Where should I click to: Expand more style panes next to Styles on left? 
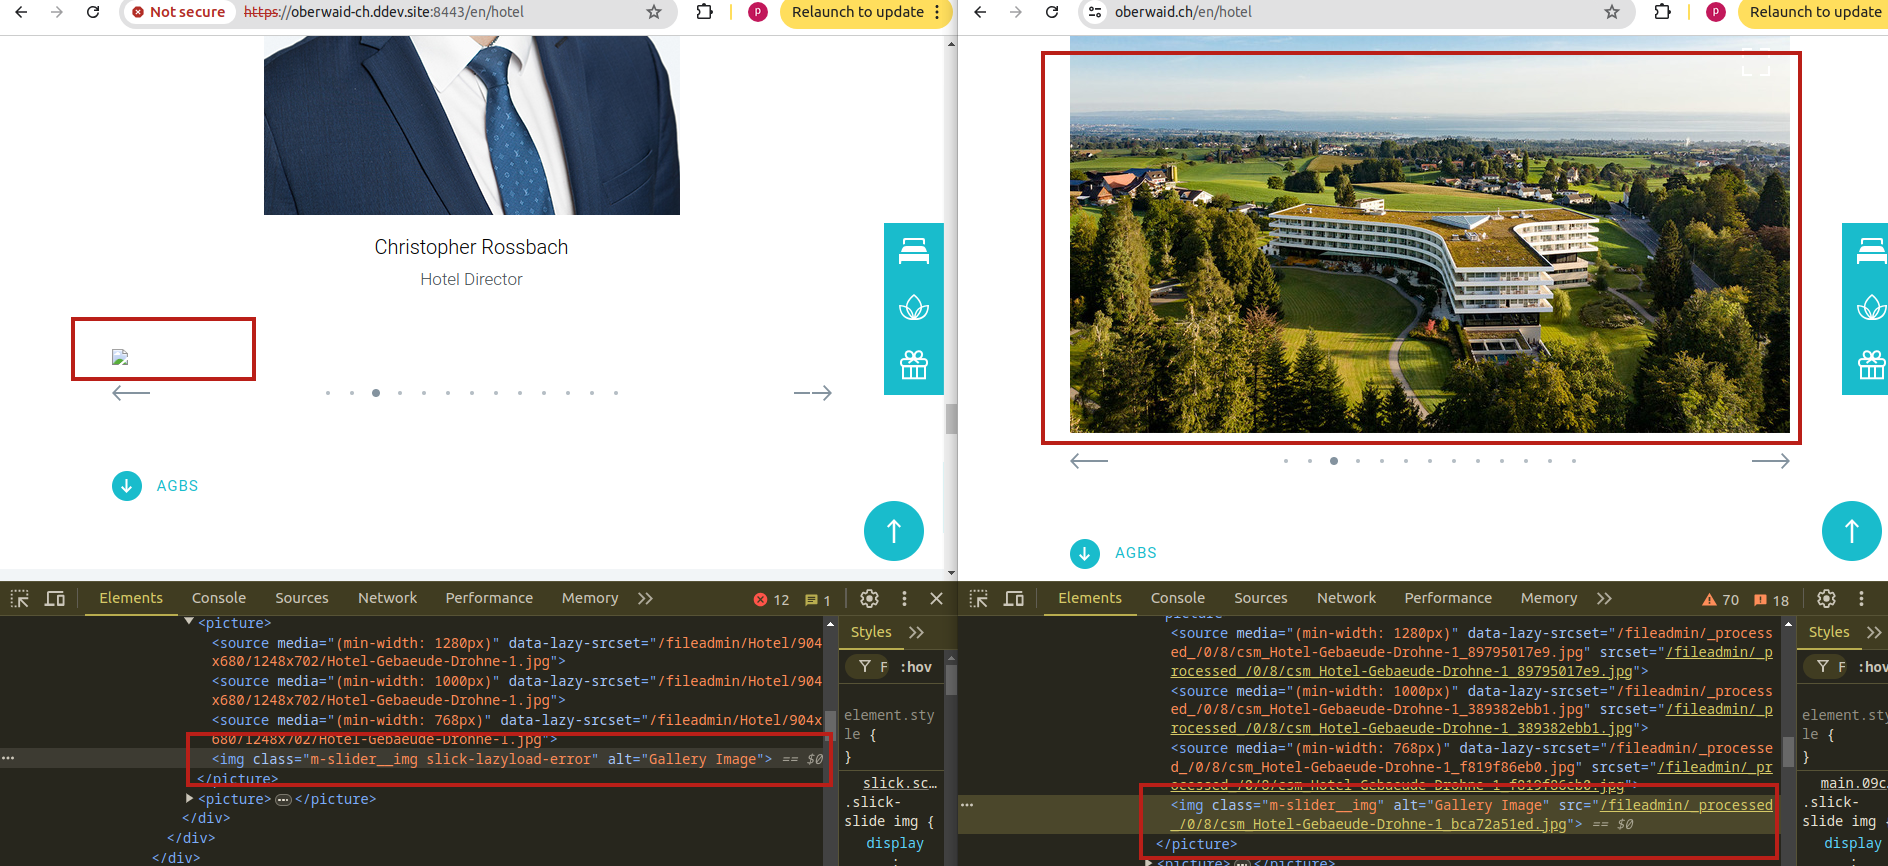coord(917,632)
